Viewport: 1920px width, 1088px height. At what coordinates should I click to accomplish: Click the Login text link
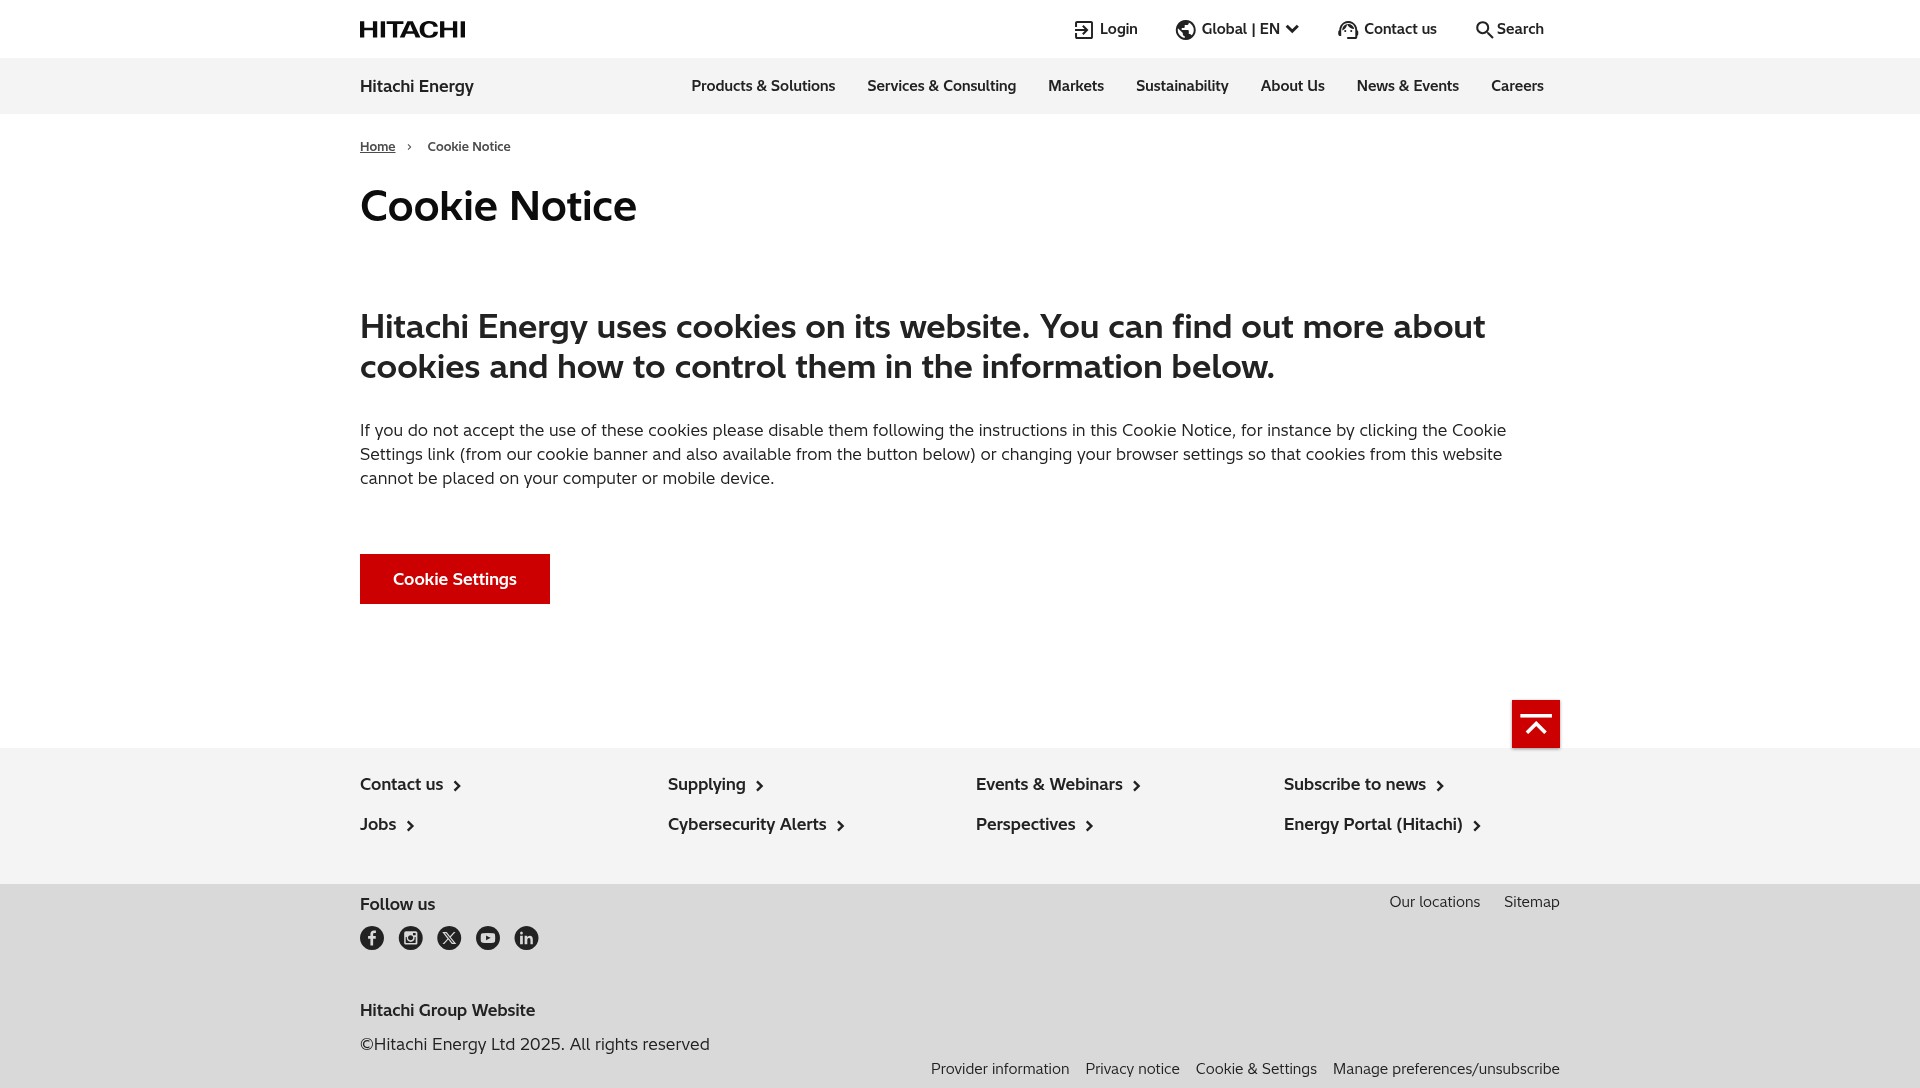[1118, 29]
